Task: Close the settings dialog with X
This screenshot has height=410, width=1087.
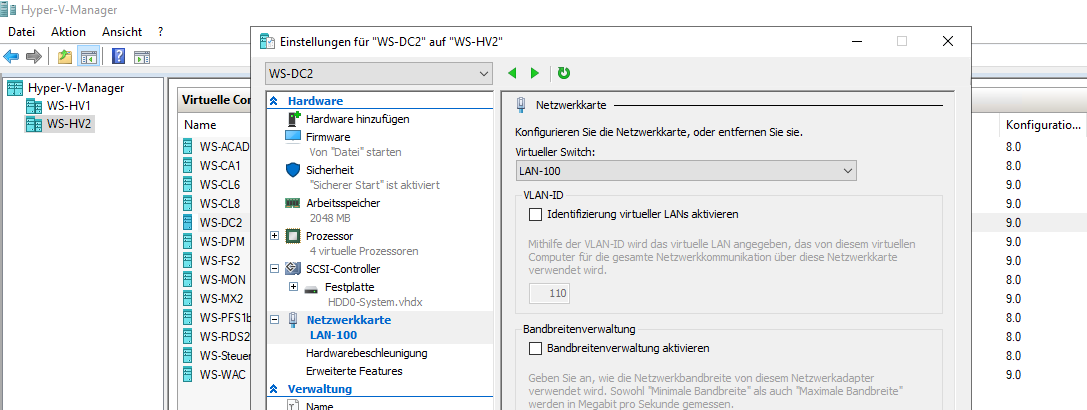Action: (948, 42)
